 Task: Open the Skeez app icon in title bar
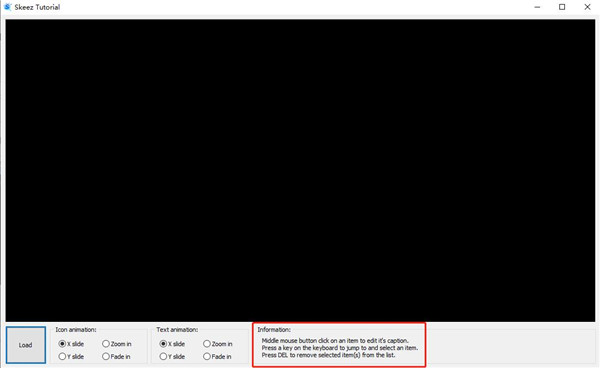pyautogui.click(x=7, y=7)
